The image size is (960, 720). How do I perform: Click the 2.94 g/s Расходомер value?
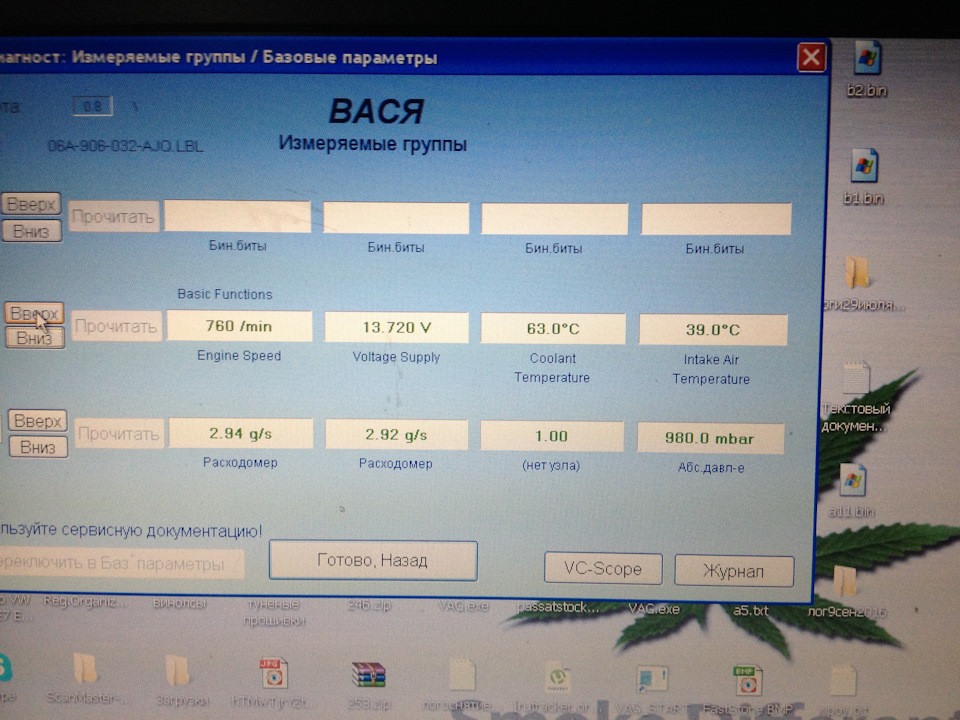click(x=241, y=433)
